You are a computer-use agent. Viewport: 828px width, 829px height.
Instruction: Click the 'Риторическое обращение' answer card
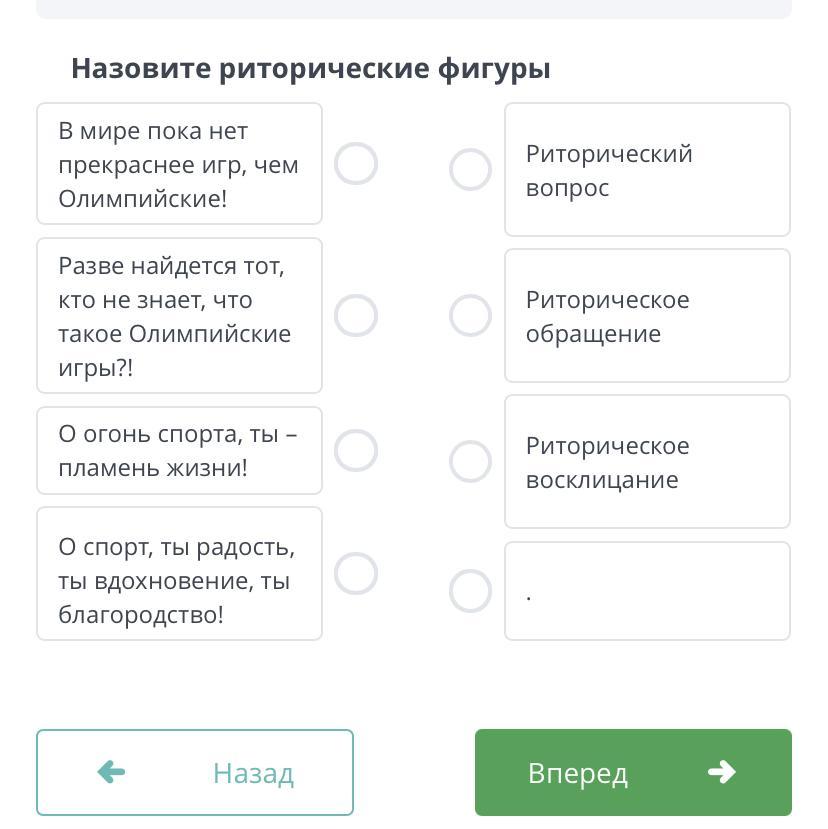point(647,316)
